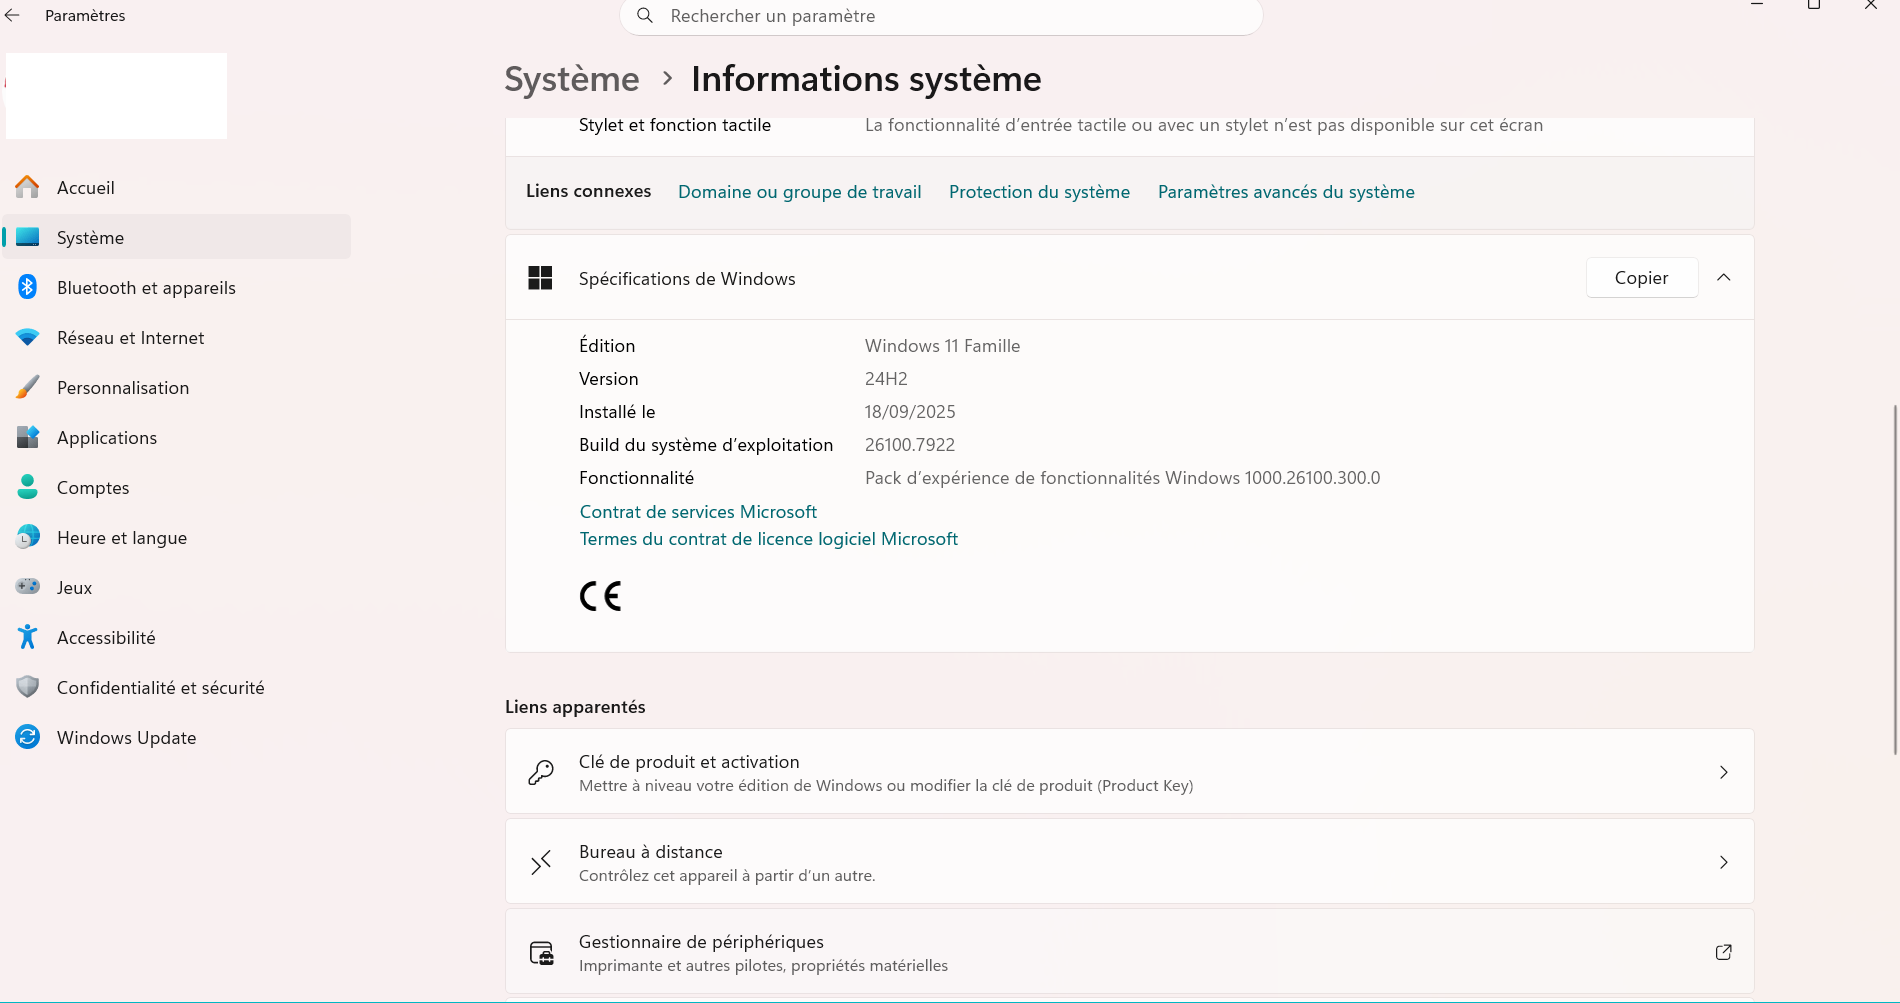
Task: Open Protection du système link
Action: pyautogui.click(x=1039, y=192)
